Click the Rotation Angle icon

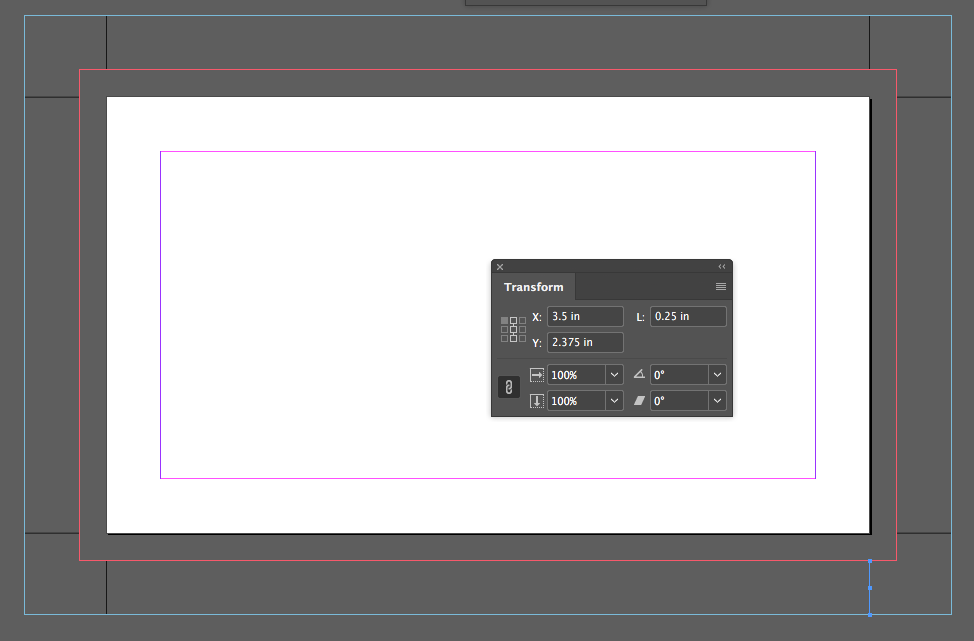pos(639,374)
